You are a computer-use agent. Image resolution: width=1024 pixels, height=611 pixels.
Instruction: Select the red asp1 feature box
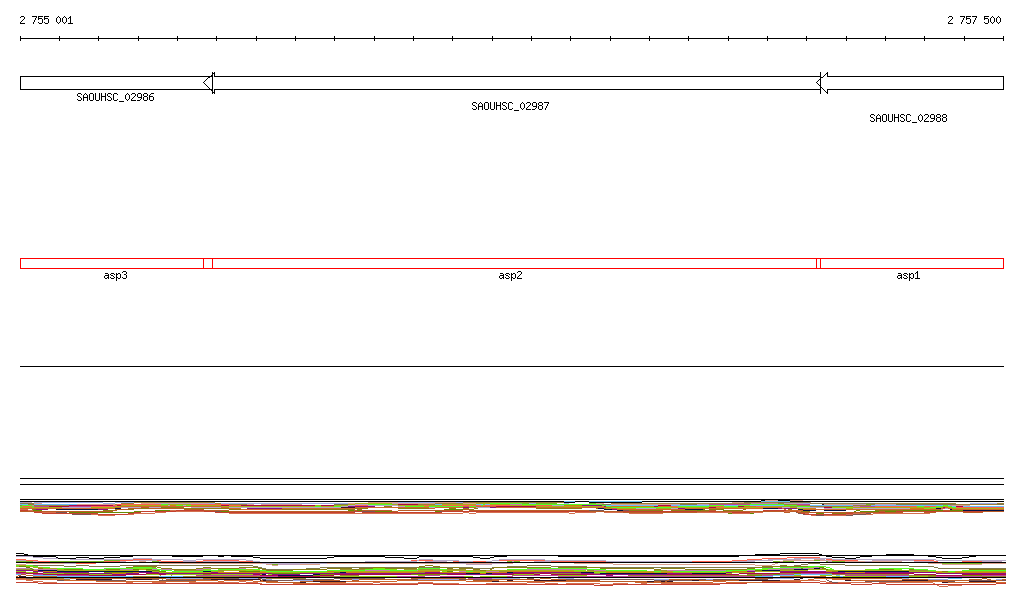click(910, 264)
